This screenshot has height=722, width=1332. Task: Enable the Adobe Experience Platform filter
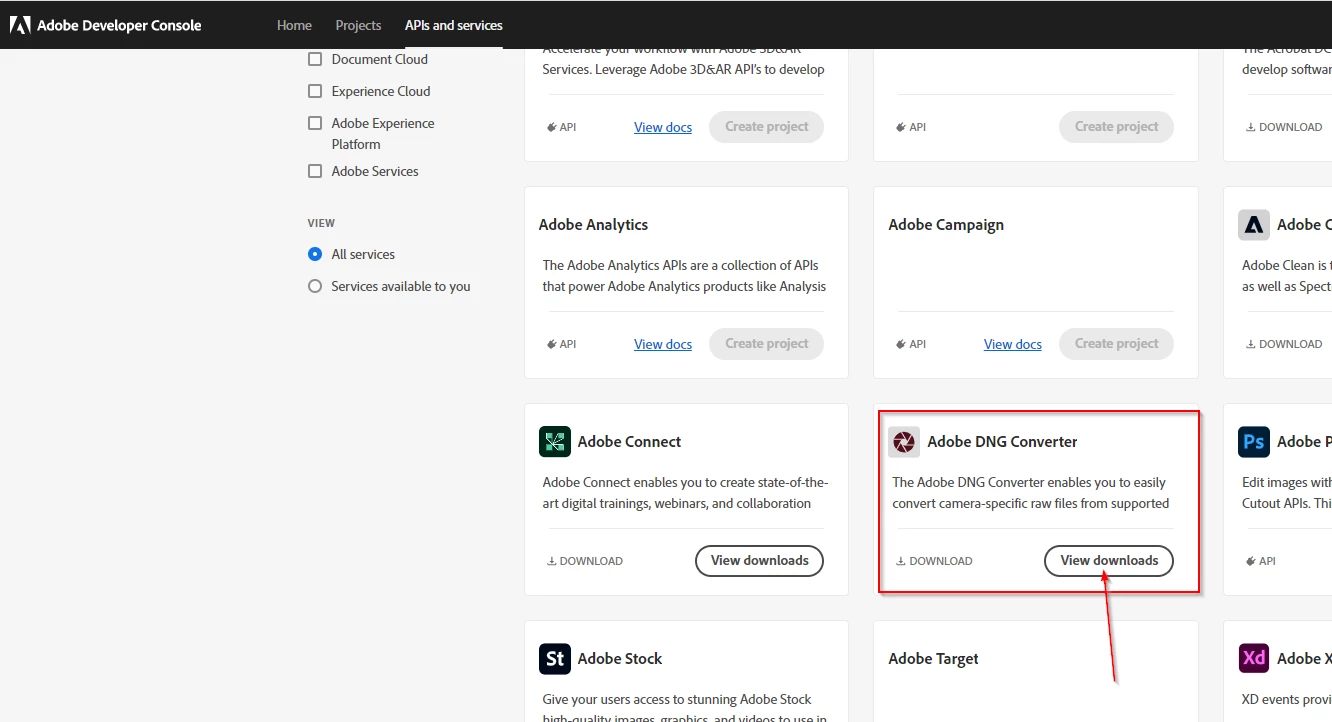(315, 123)
